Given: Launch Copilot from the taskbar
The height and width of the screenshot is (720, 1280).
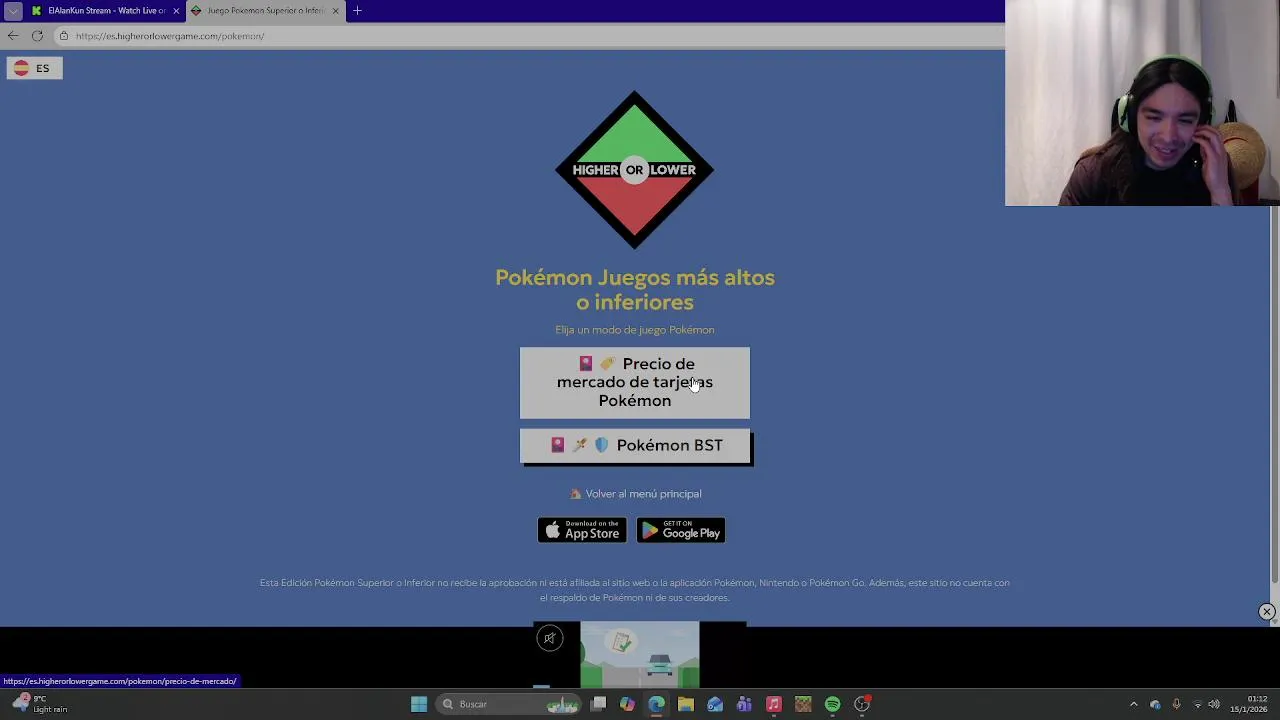Looking at the screenshot, I should click(x=627, y=704).
